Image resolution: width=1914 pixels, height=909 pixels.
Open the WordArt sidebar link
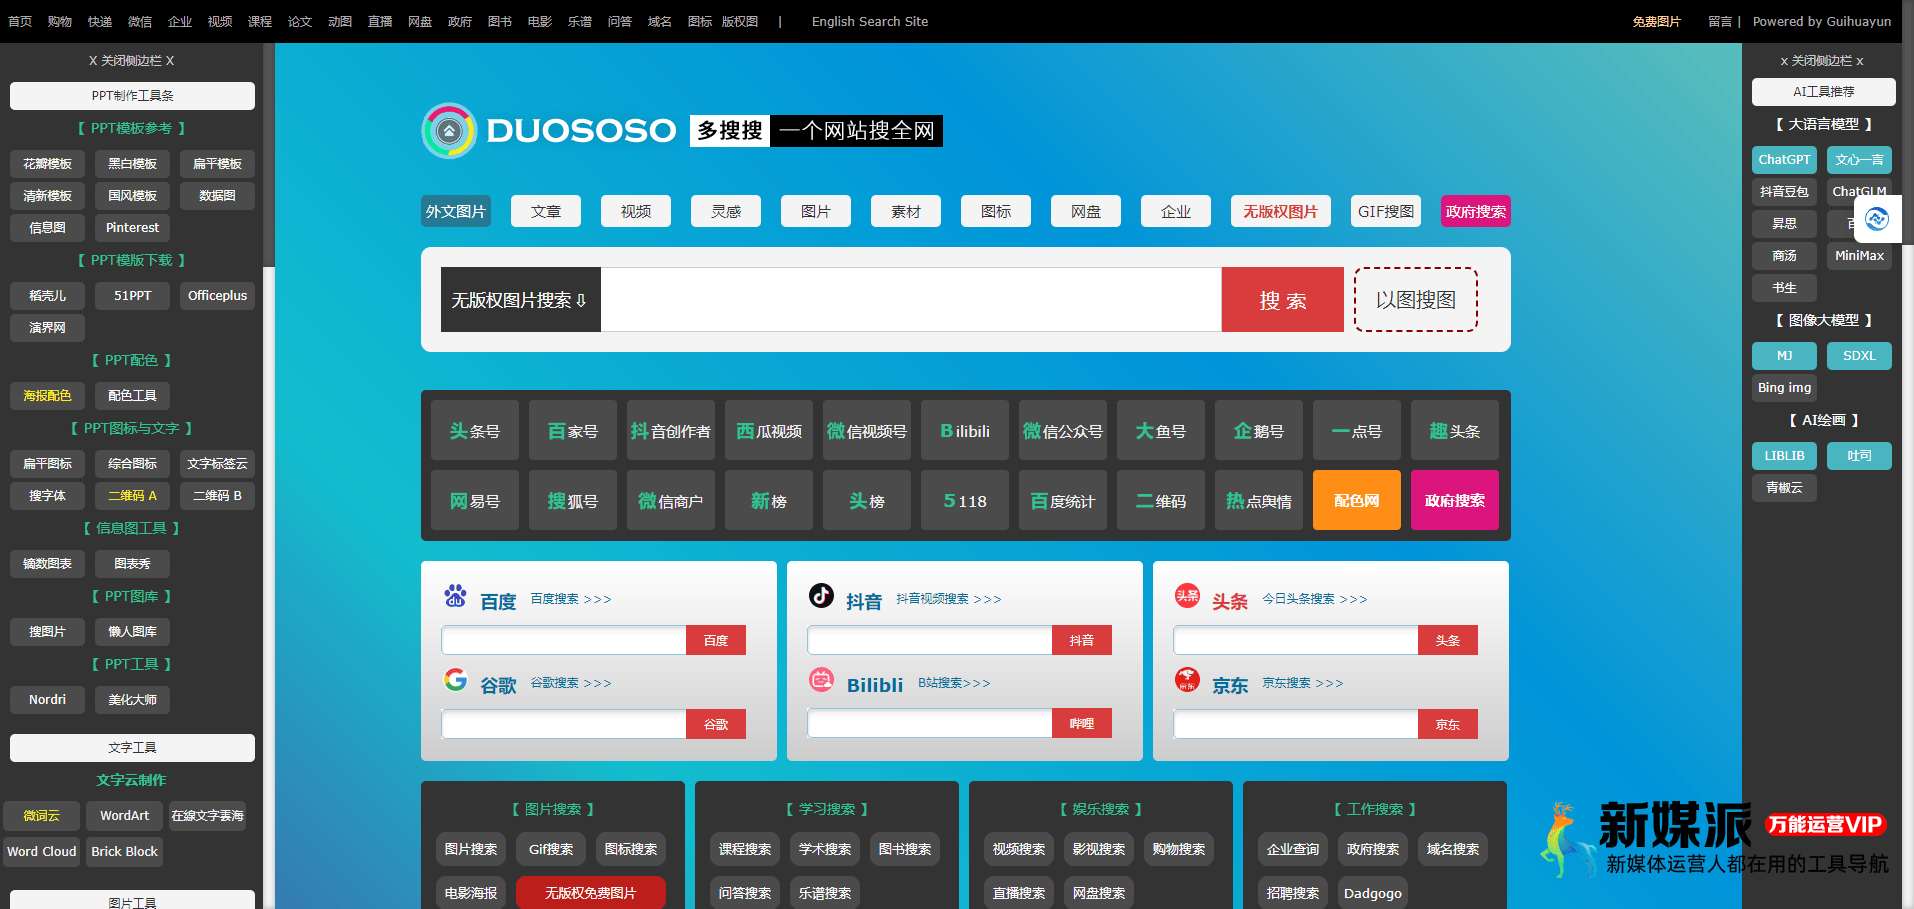124,815
